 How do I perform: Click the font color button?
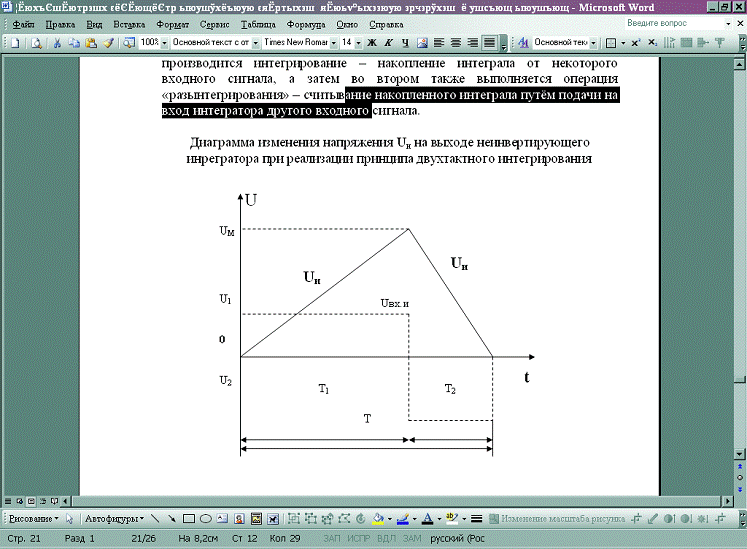428,519
